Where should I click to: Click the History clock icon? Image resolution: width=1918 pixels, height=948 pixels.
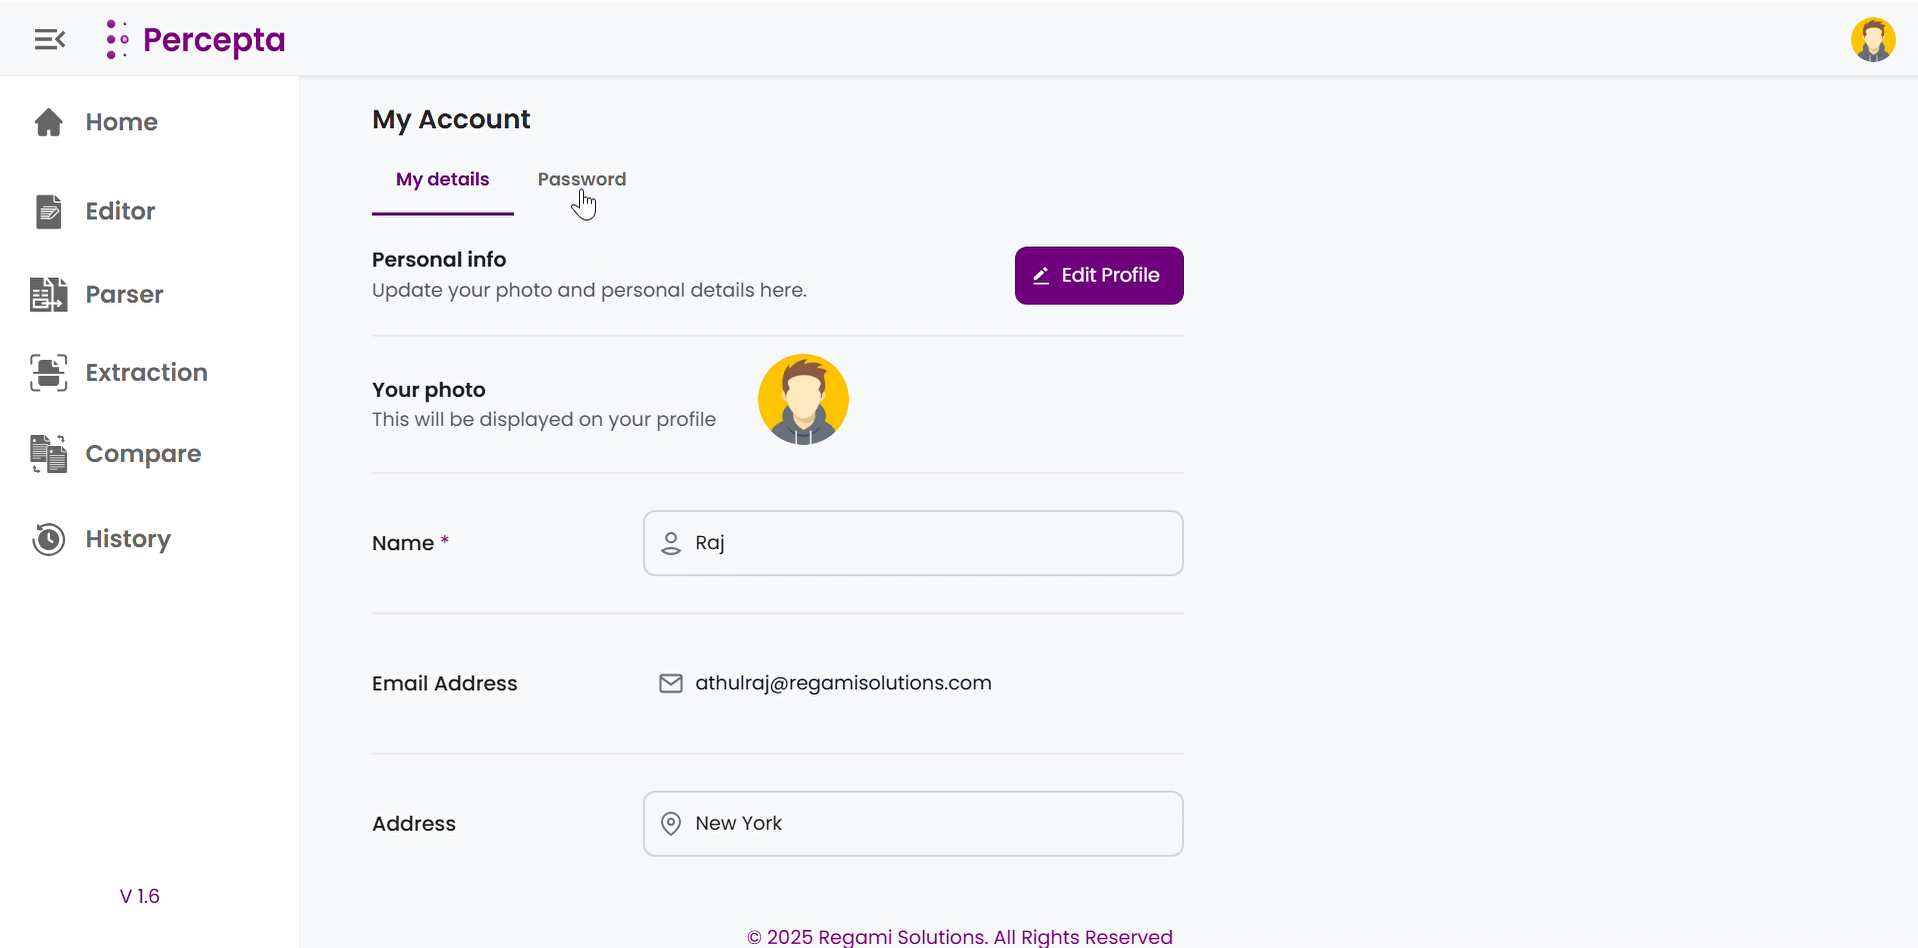(x=48, y=539)
